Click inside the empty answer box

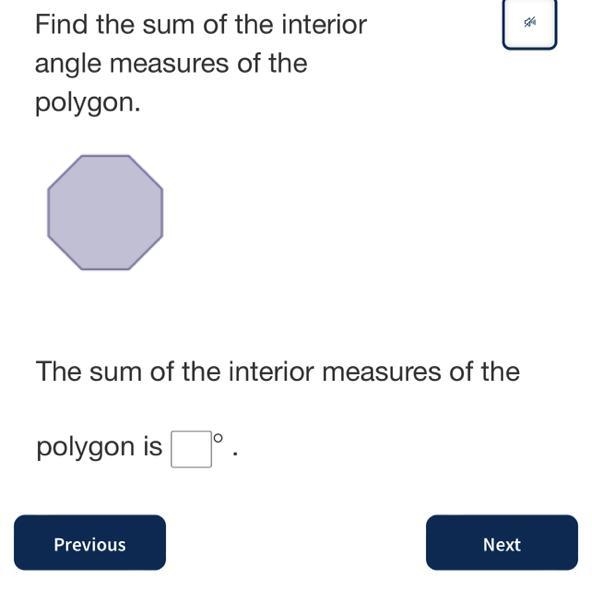191,449
